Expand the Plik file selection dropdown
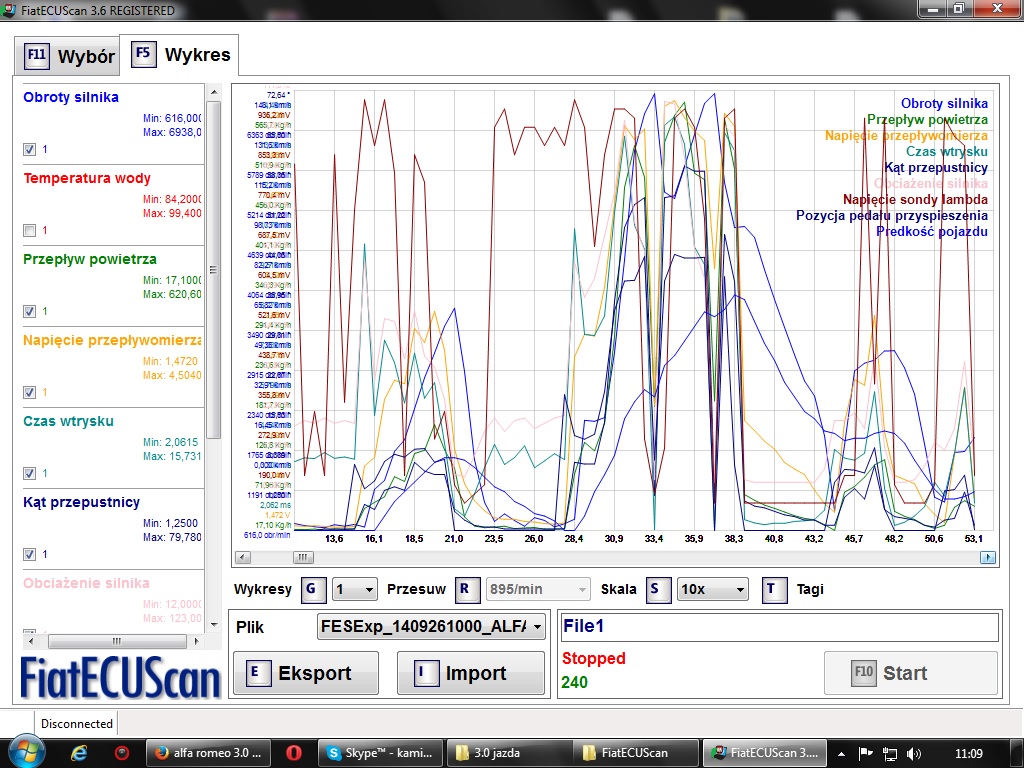 coord(538,627)
